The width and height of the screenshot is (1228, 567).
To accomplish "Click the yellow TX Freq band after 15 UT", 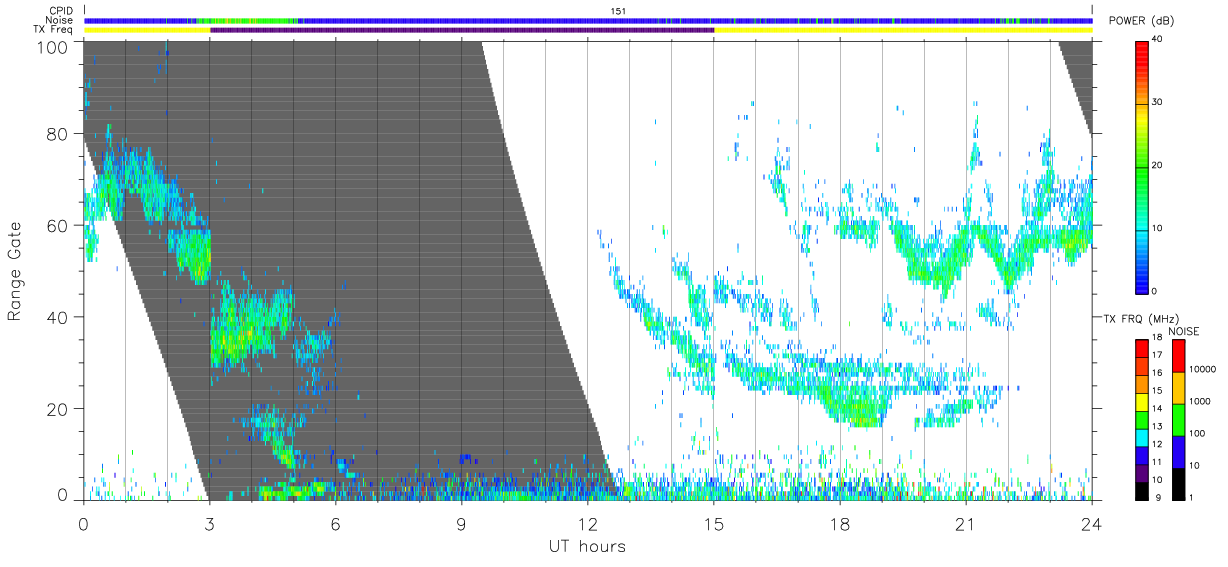I will click(x=903, y=30).
